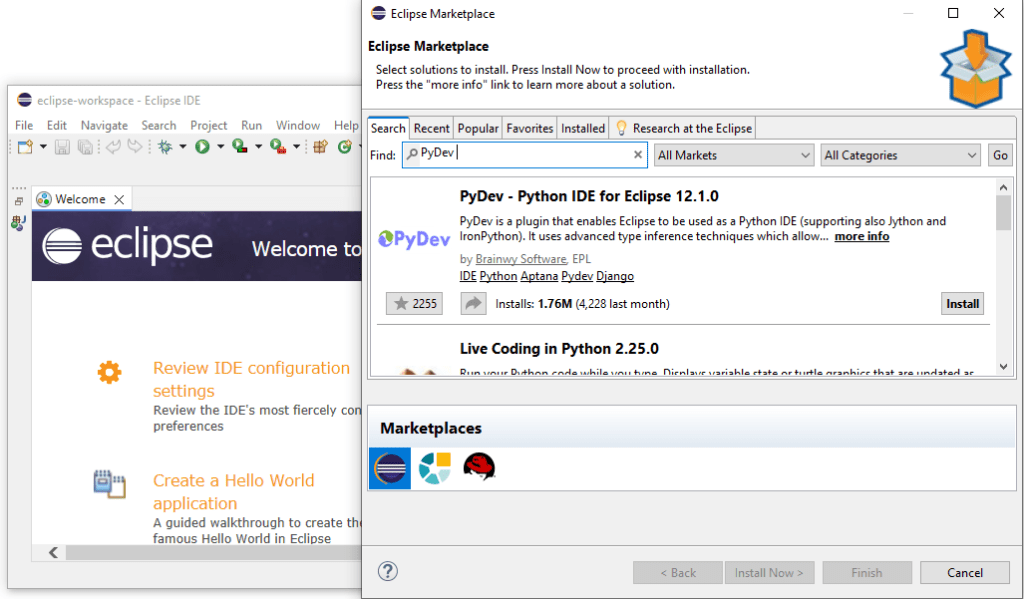This screenshot has height=599, width=1024.
Task: Clear the Find field with the X icon
Action: [x=638, y=155]
